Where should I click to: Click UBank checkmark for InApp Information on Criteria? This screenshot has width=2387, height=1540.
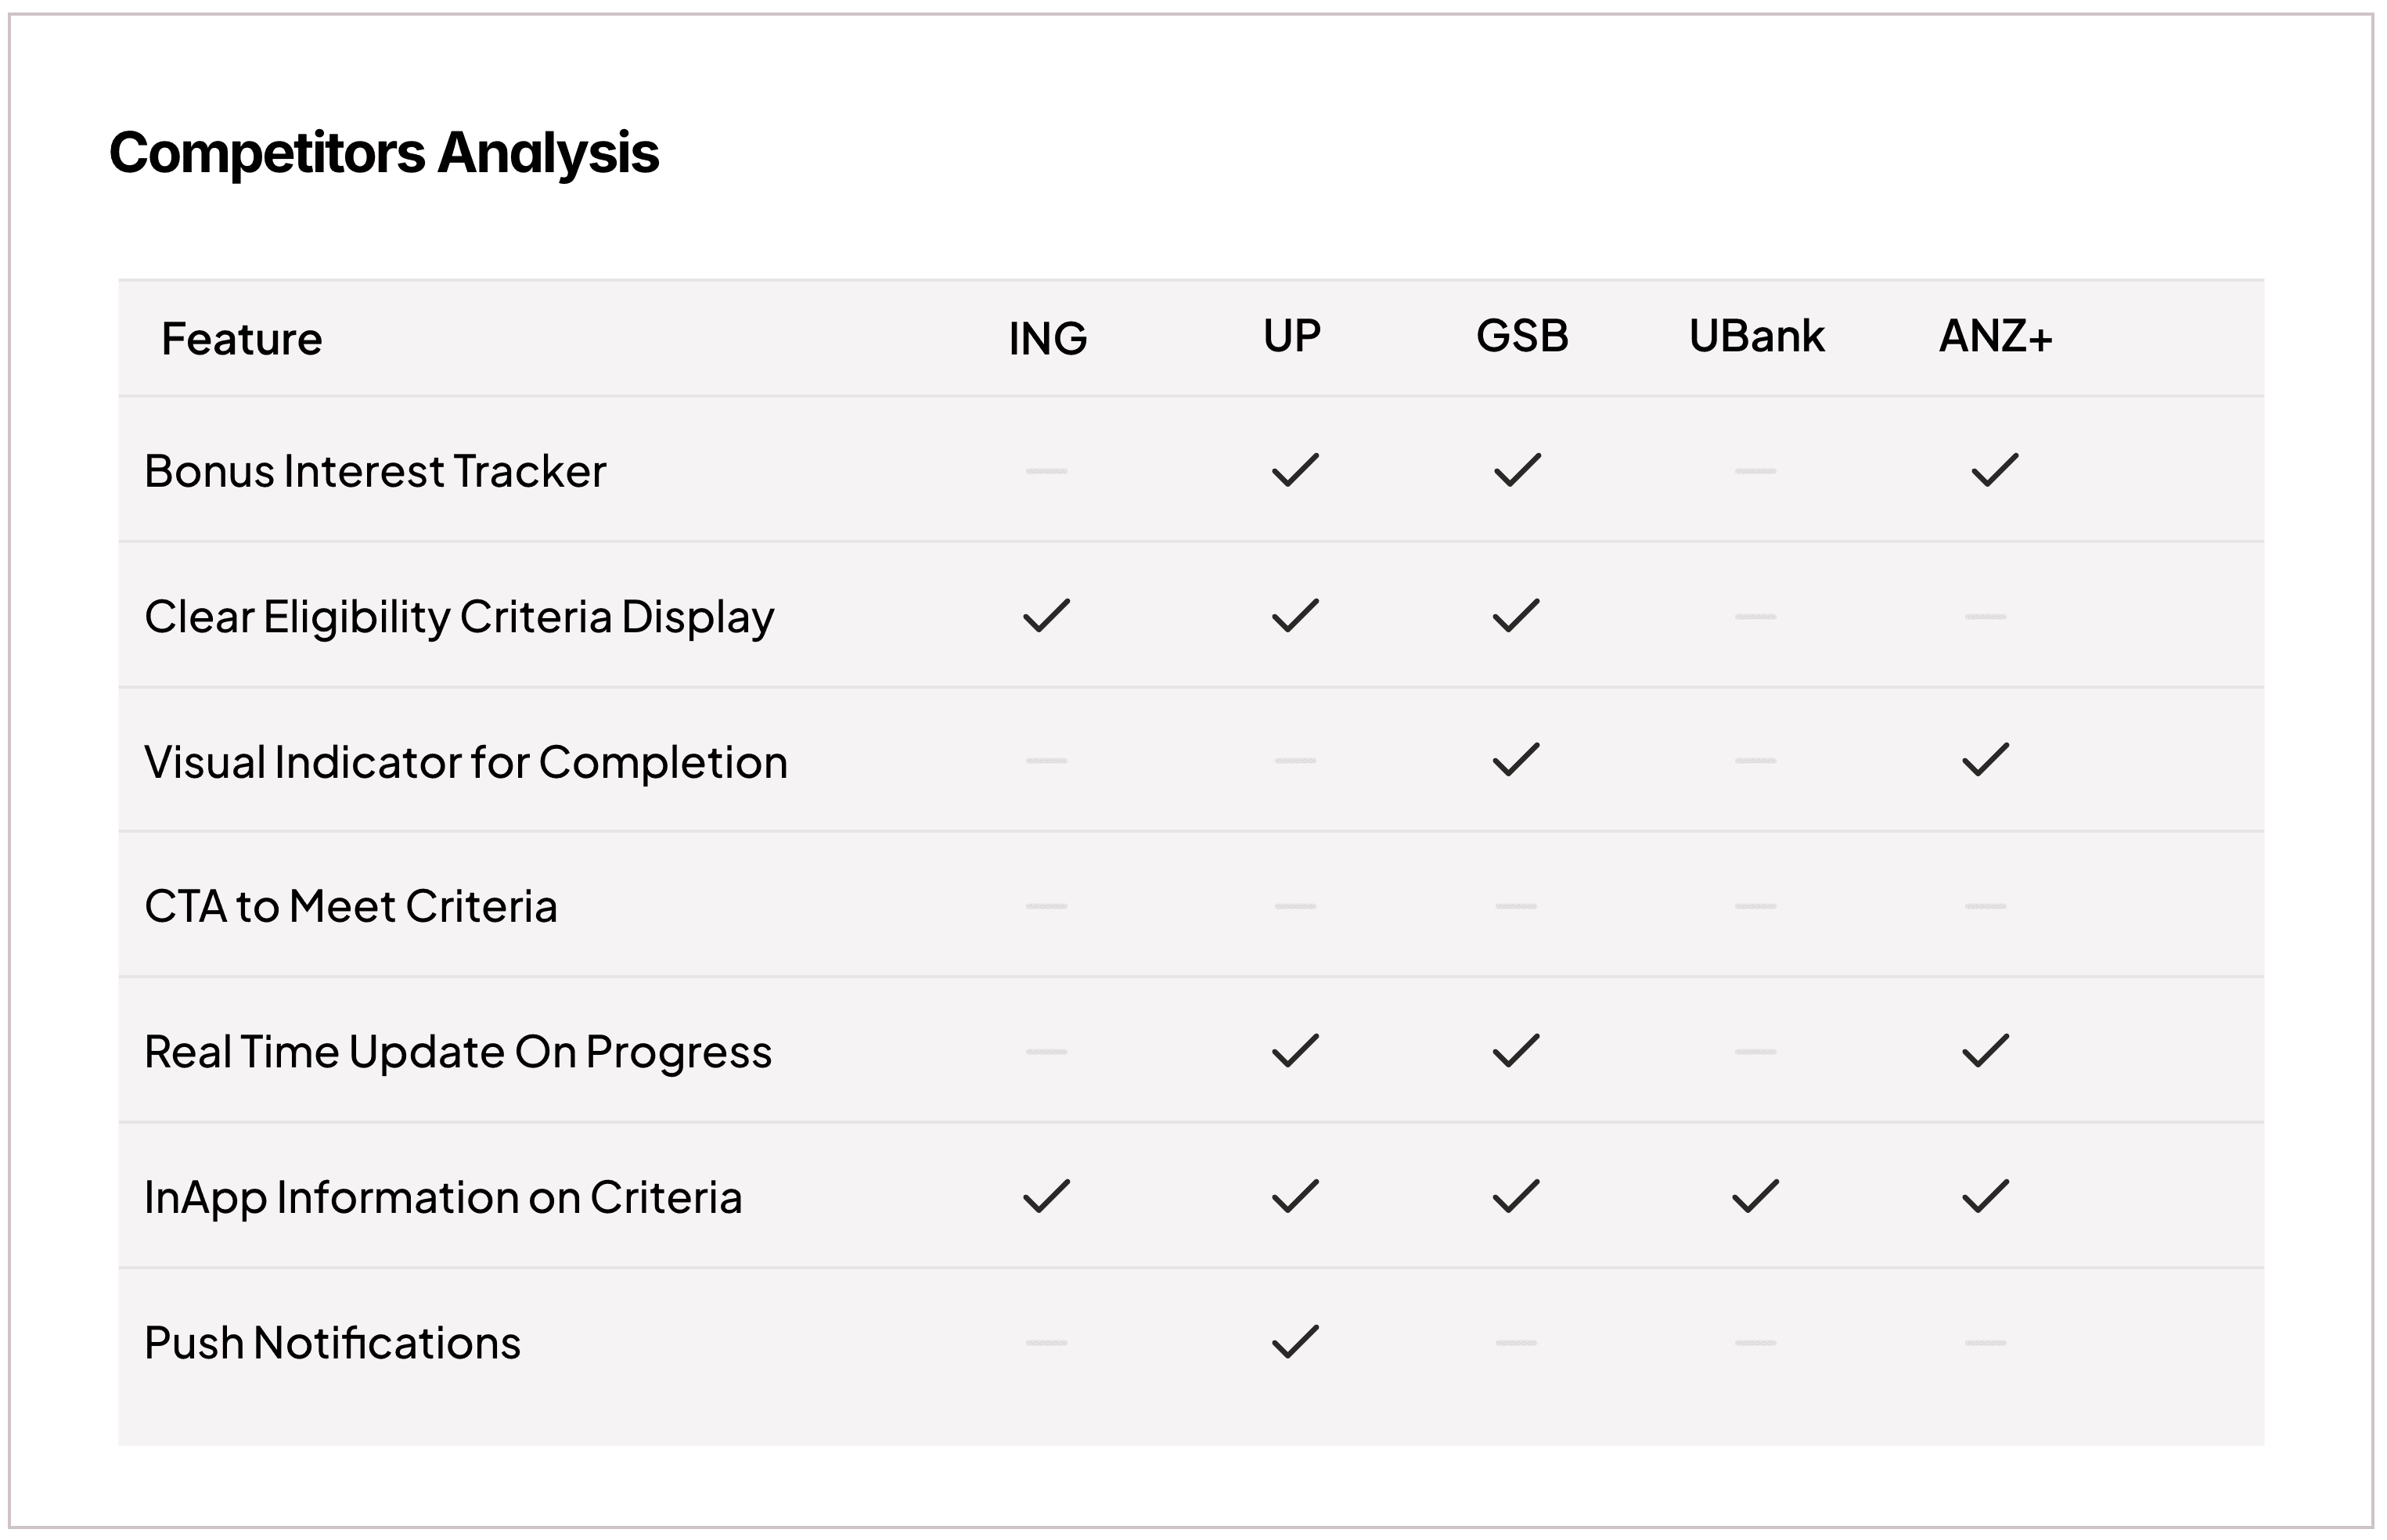click(1755, 1196)
